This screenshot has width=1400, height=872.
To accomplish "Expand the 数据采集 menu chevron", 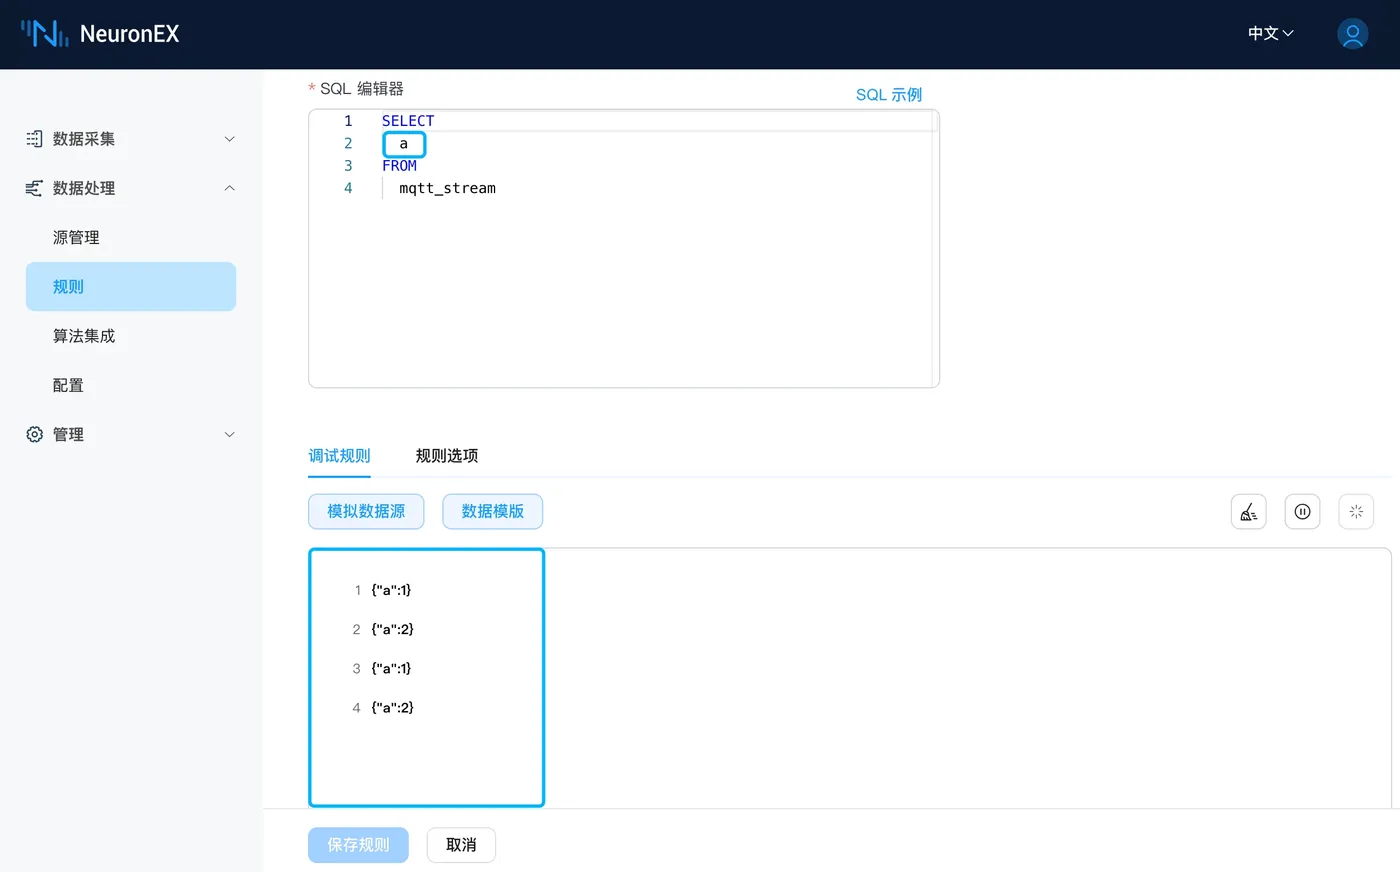I will [x=229, y=139].
